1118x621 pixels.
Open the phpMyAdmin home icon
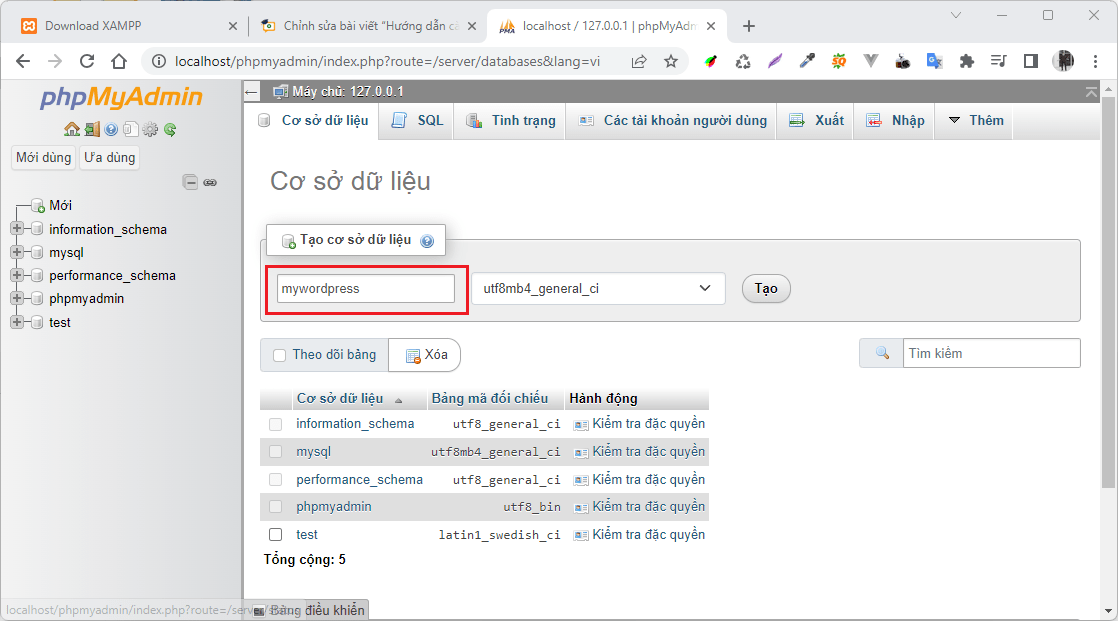coord(71,129)
